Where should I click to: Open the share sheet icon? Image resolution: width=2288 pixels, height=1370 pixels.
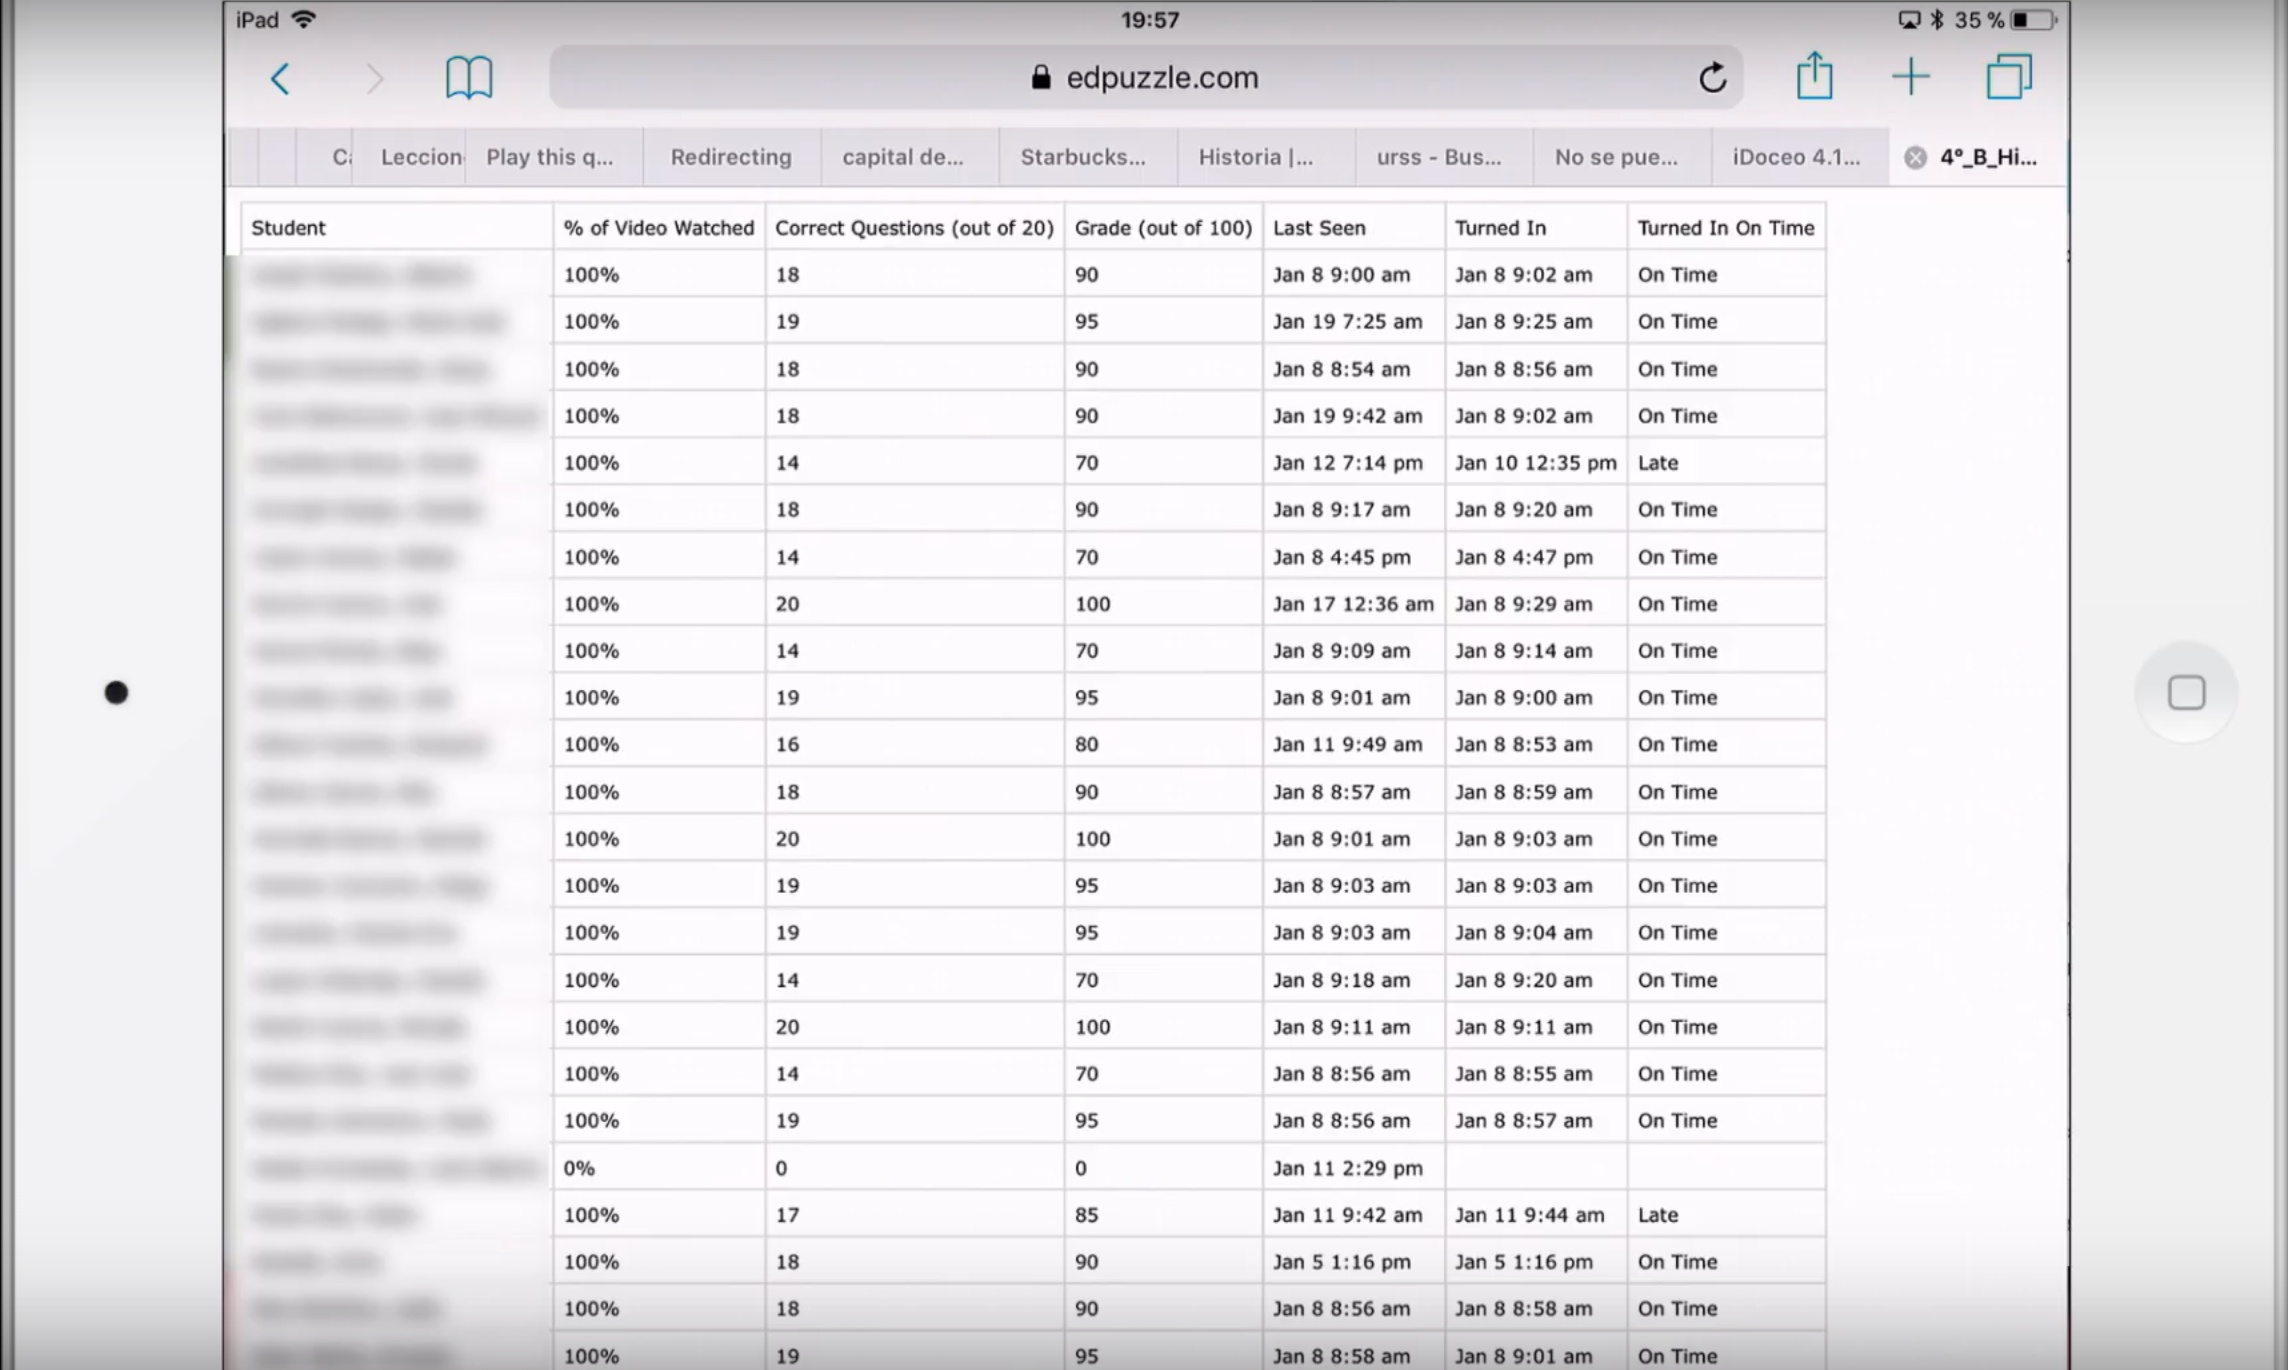[x=1814, y=77]
